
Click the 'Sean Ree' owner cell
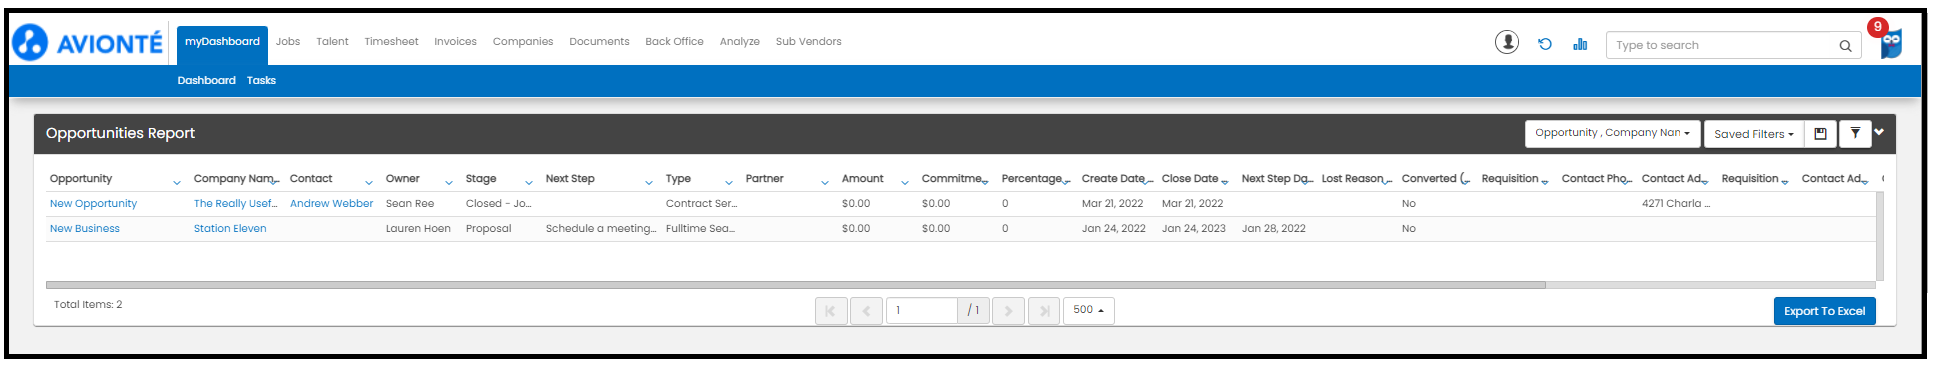[410, 204]
